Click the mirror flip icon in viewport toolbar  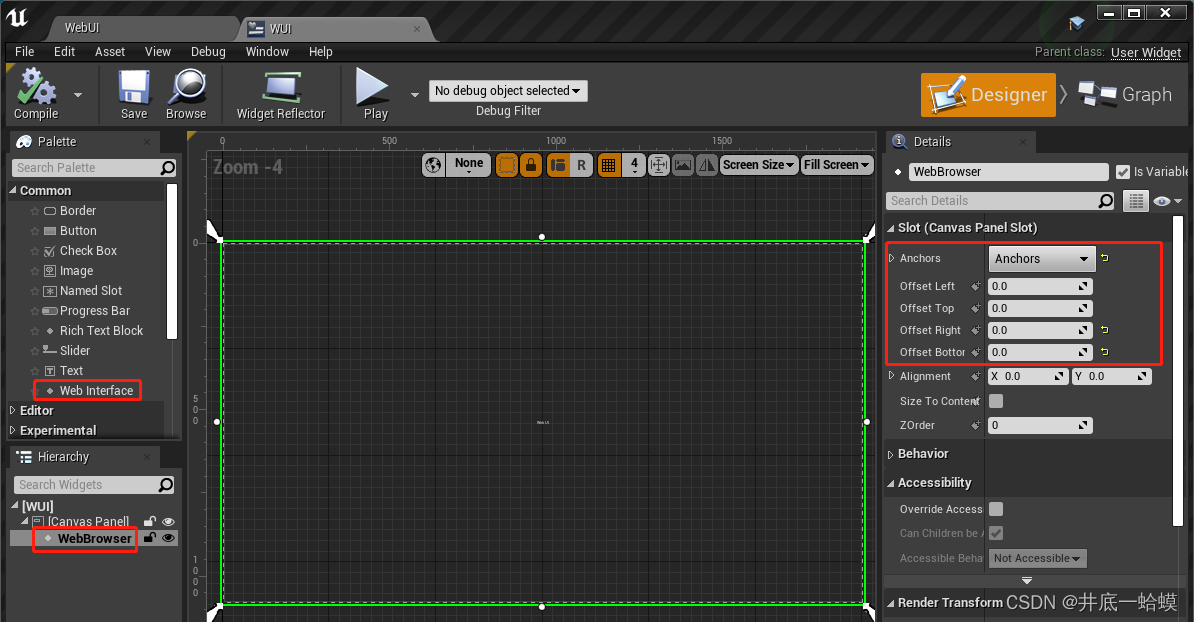pyautogui.click(x=707, y=164)
